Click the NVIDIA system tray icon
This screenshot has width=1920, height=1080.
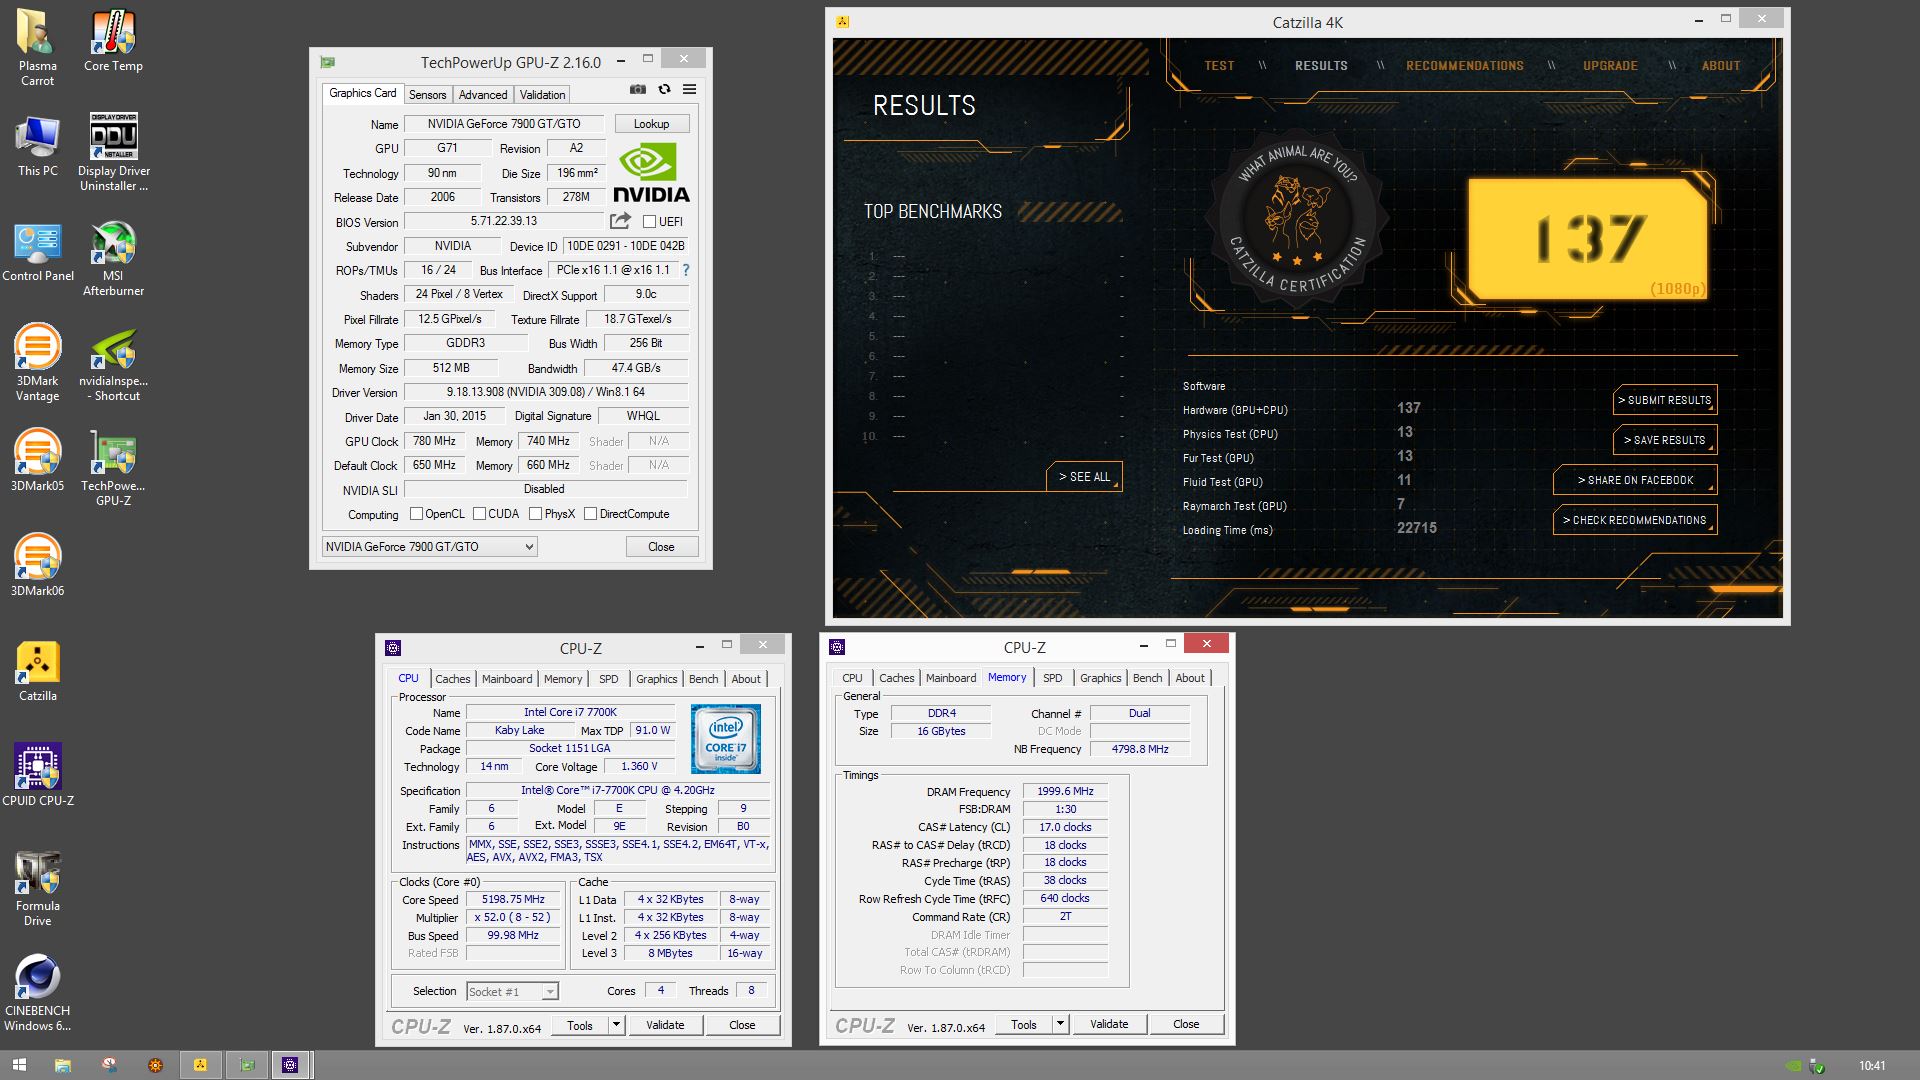point(1794,1066)
